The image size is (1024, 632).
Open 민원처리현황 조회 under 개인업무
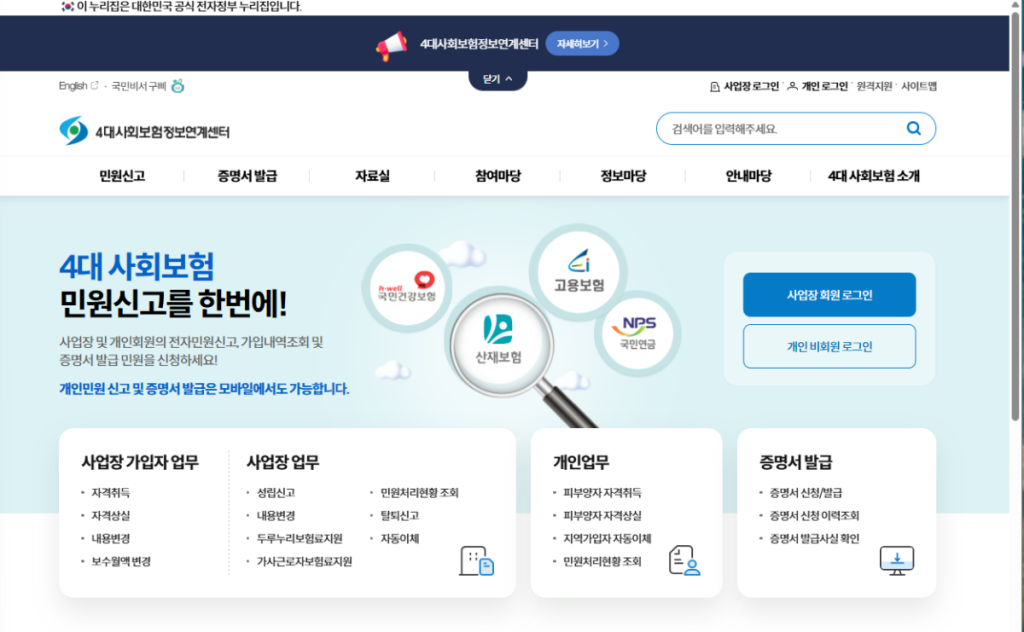coord(602,561)
